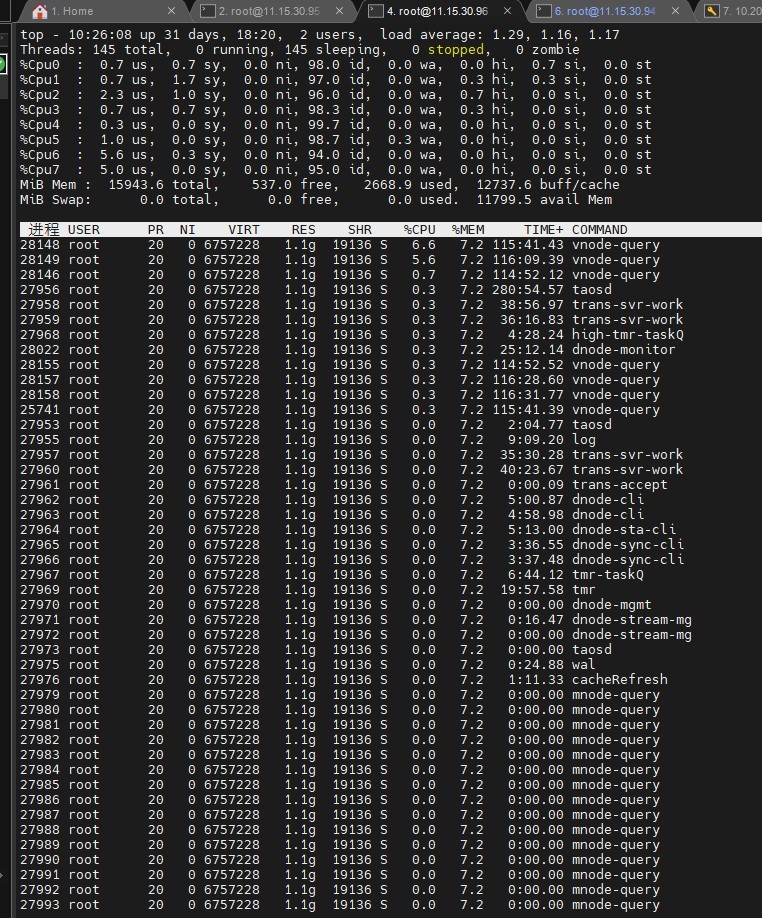Click the terminal icon on active tab 4
Image resolution: width=762 pixels, height=918 pixels.
(375, 11)
